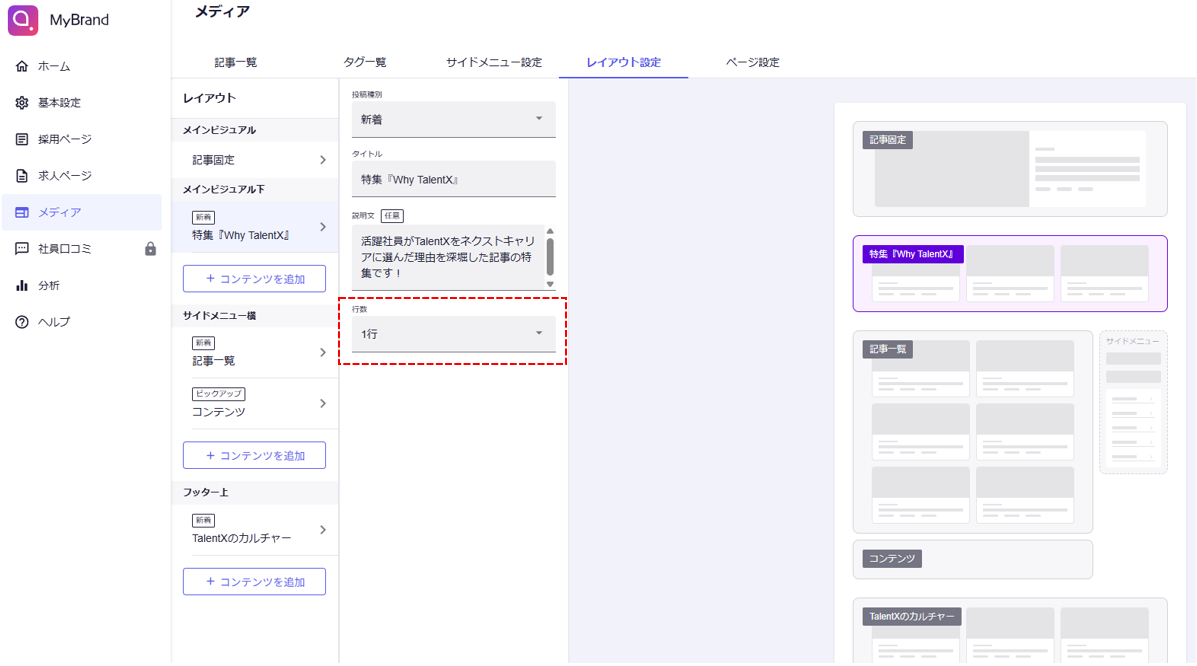Click コンテンツを追加 under フッター上

254,582
